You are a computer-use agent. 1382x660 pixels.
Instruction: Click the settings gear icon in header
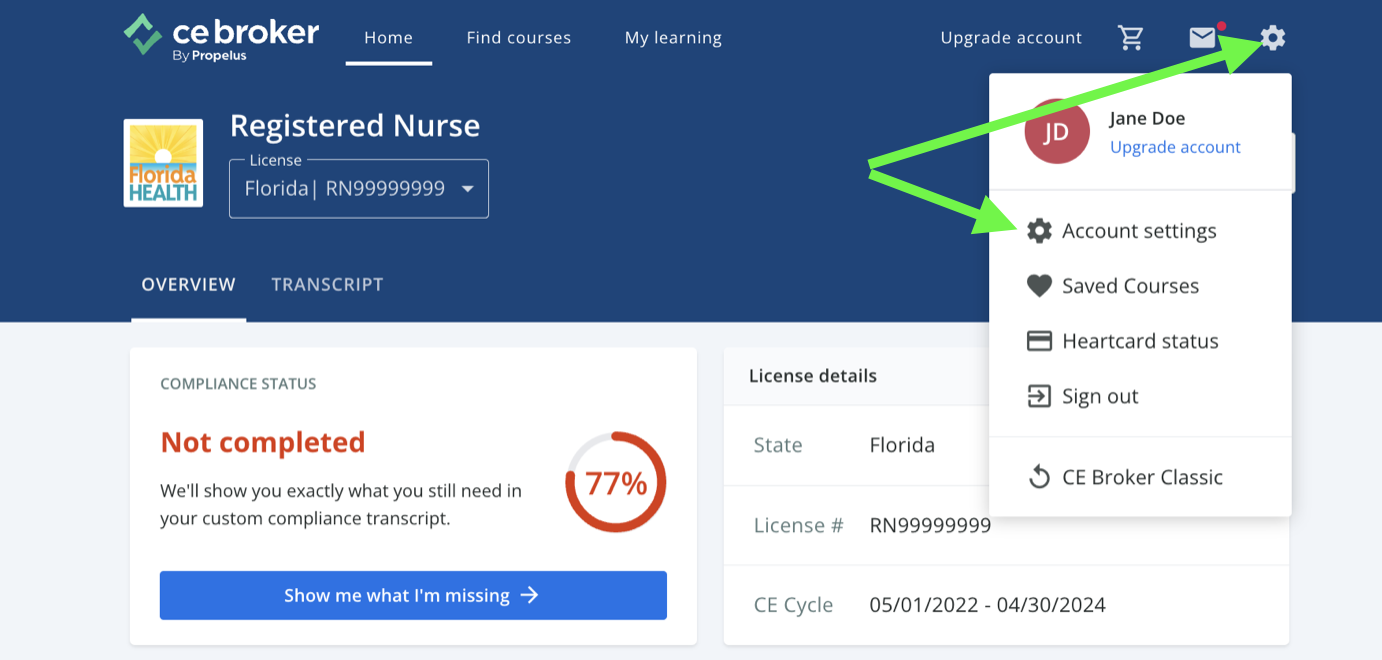coord(1272,38)
